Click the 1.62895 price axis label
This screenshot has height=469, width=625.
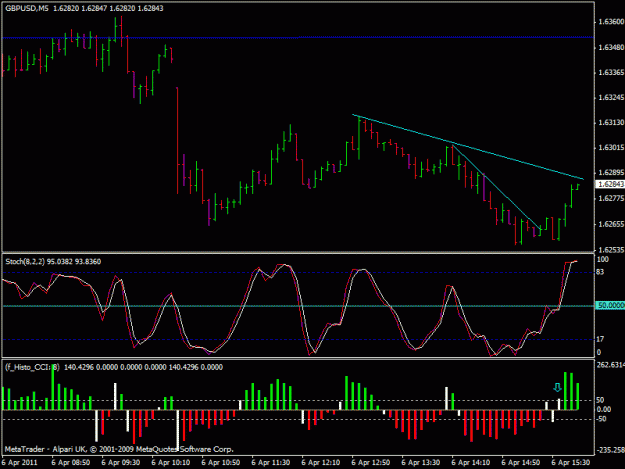[x=611, y=173]
